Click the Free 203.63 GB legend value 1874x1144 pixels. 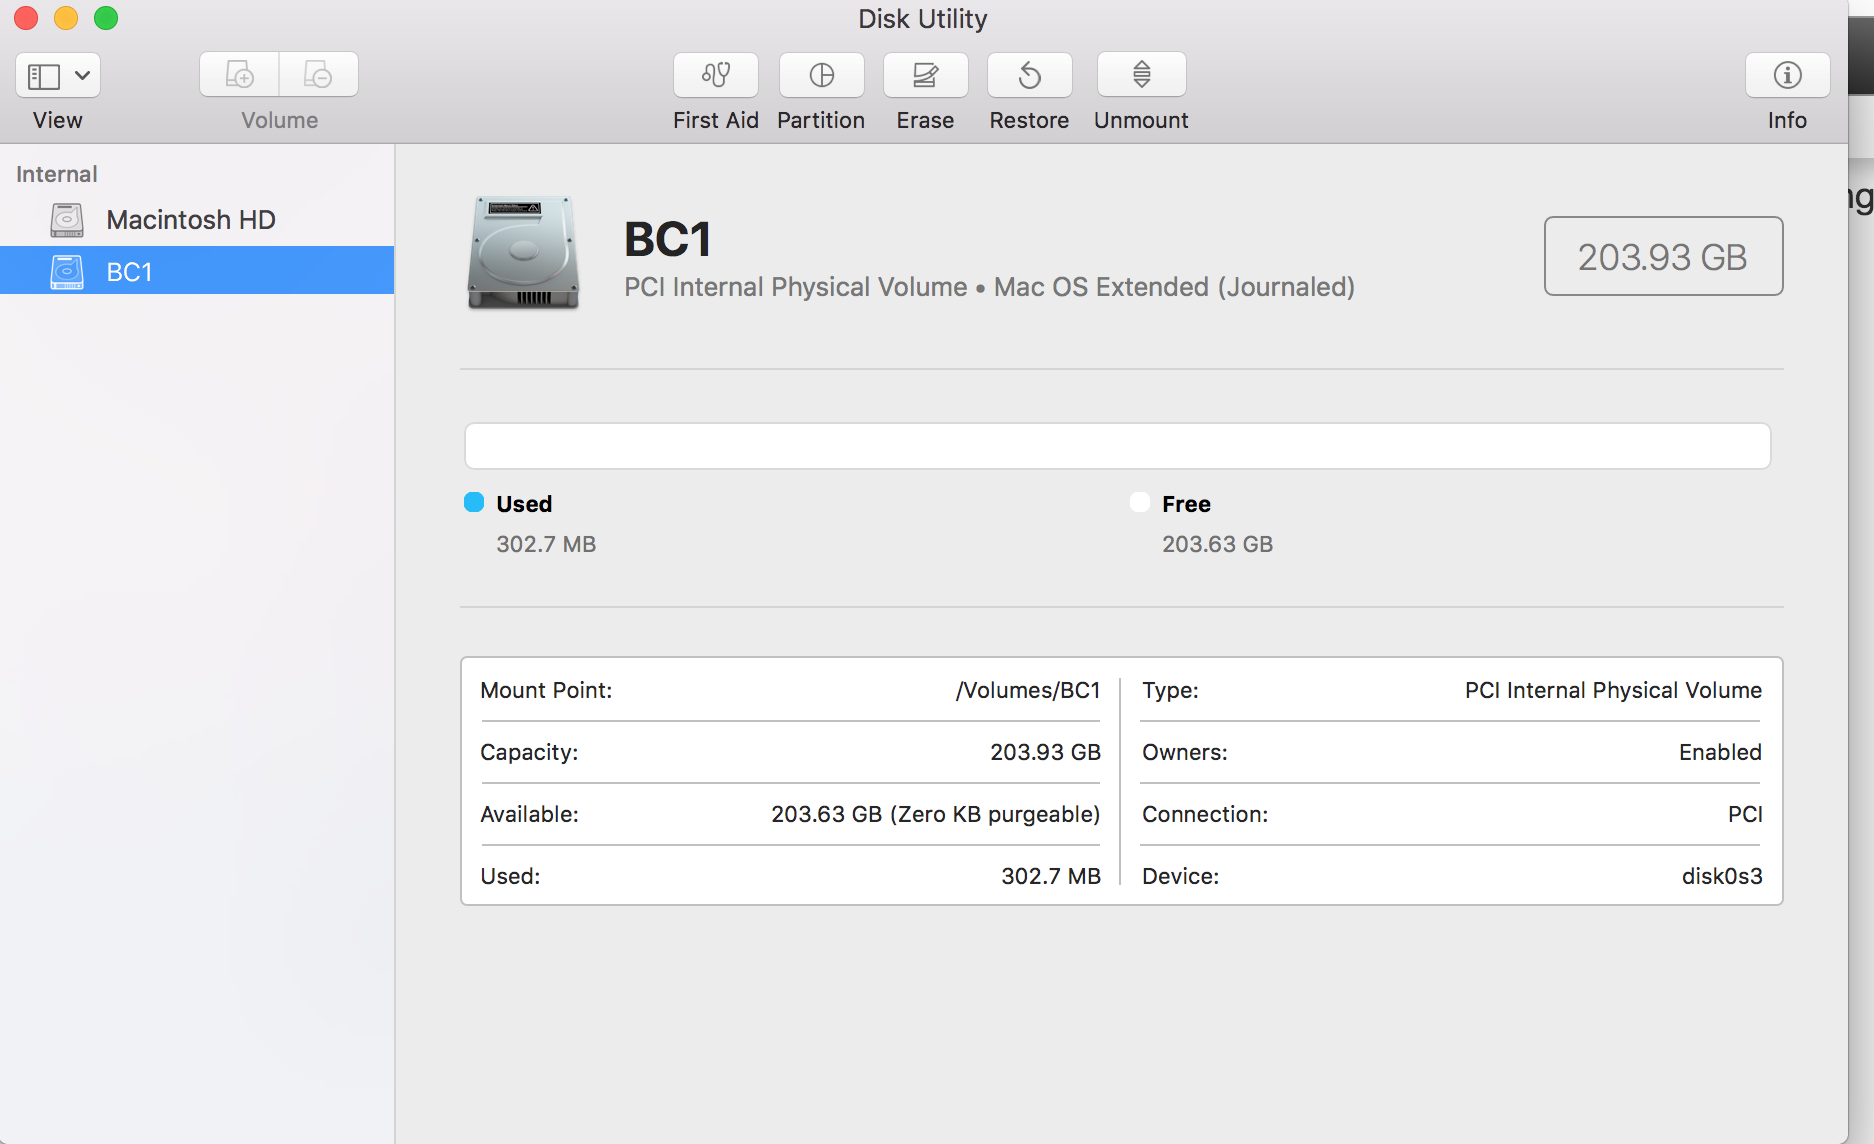1217,544
